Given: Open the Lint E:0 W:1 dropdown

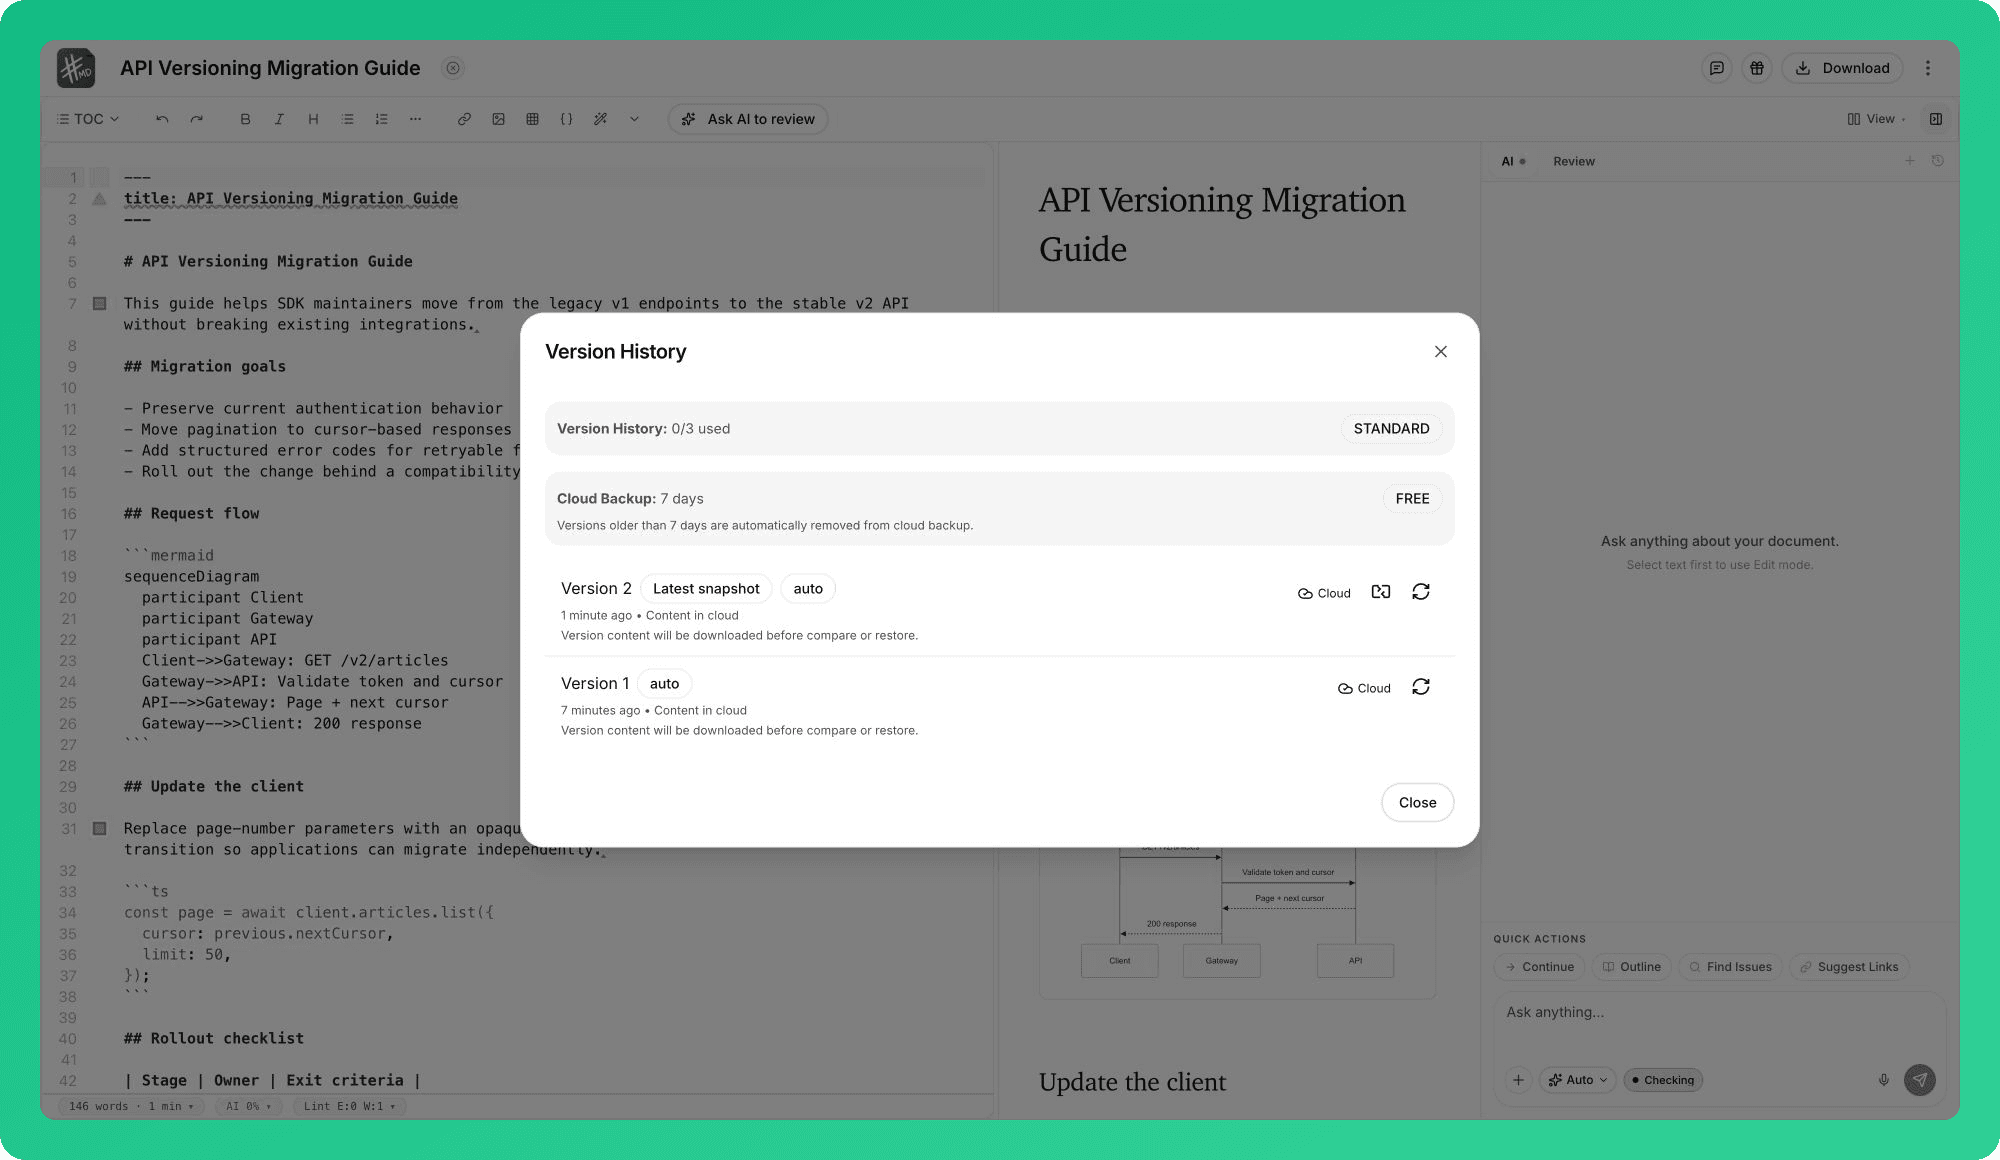Looking at the screenshot, I should coord(350,1106).
